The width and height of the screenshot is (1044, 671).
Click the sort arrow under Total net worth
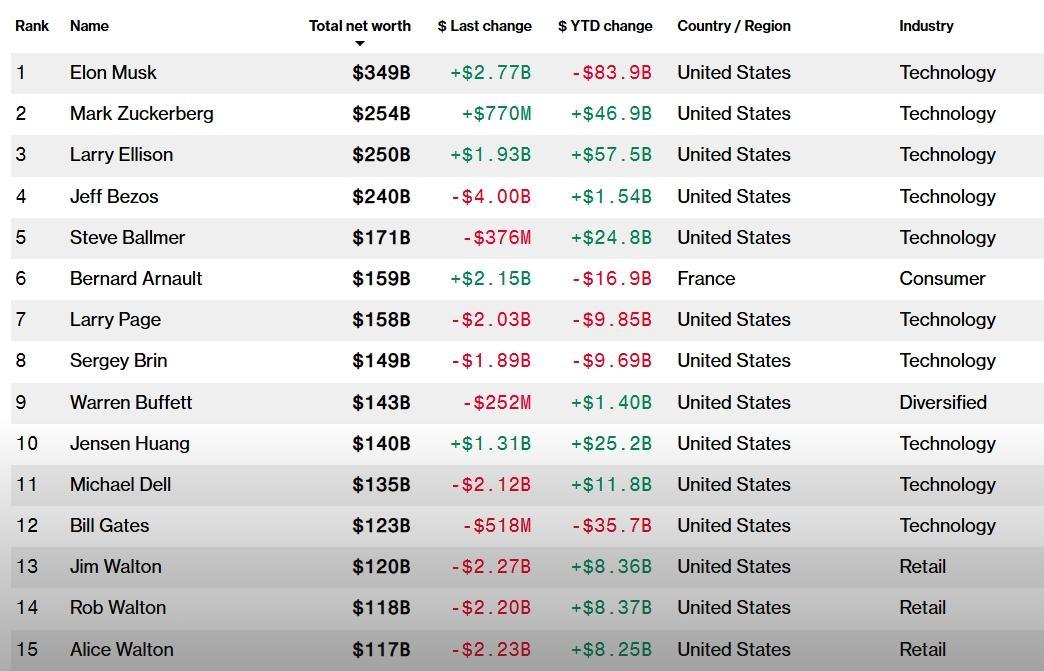360,43
